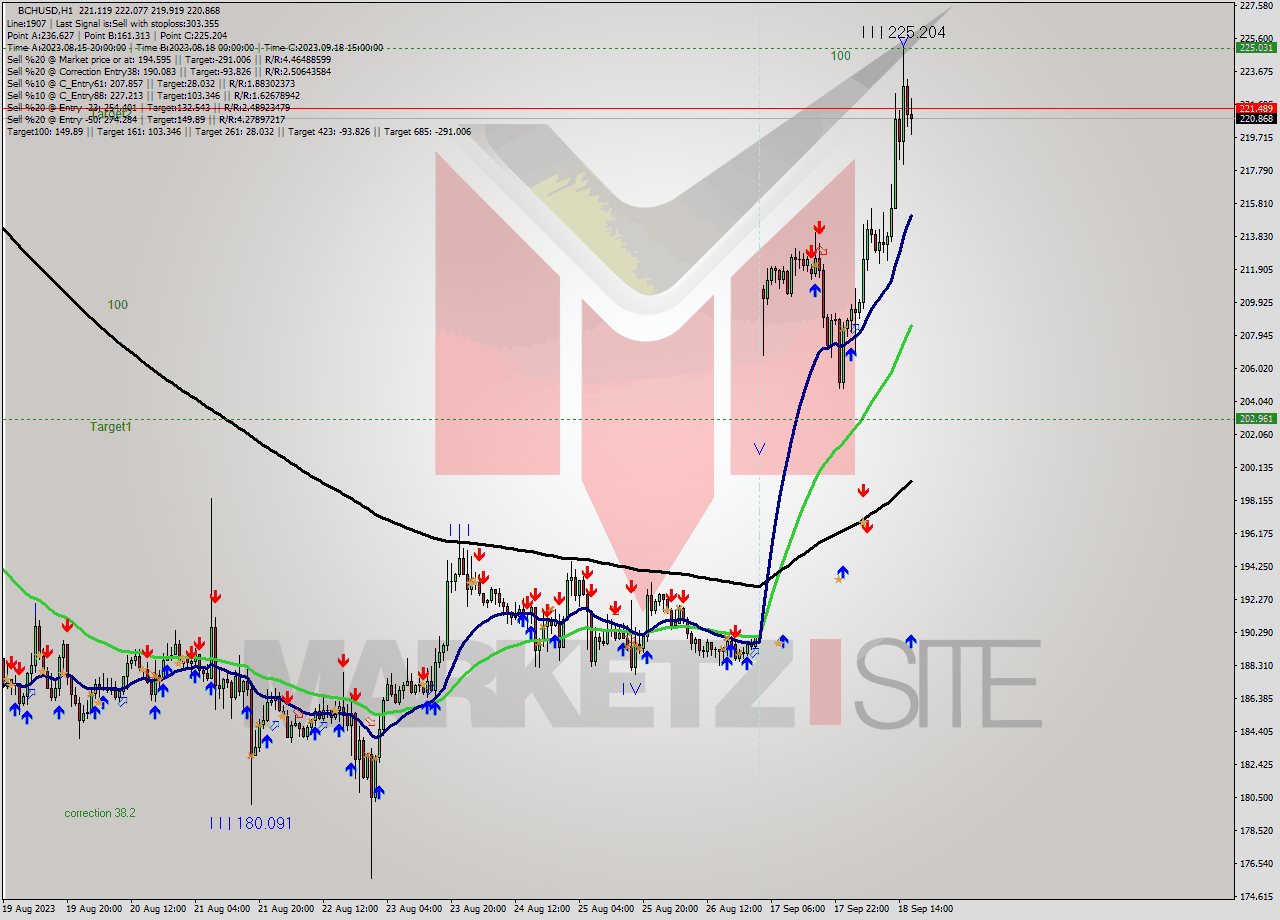Click the red 221.489 price tag
This screenshot has height=920, width=1280.
(1256, 108)
